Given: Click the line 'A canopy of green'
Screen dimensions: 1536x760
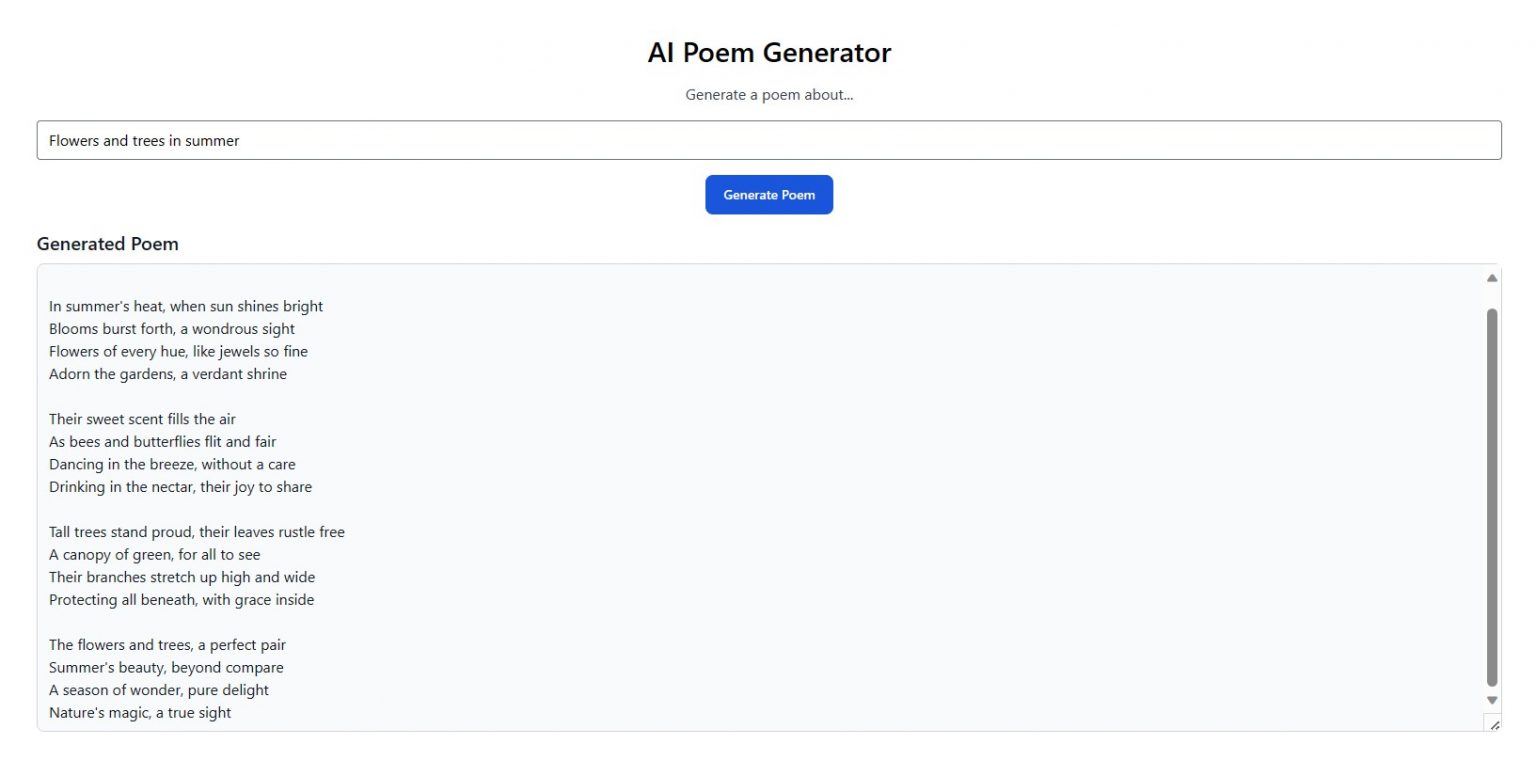Looking at the screenshot, I should [155, 554].
